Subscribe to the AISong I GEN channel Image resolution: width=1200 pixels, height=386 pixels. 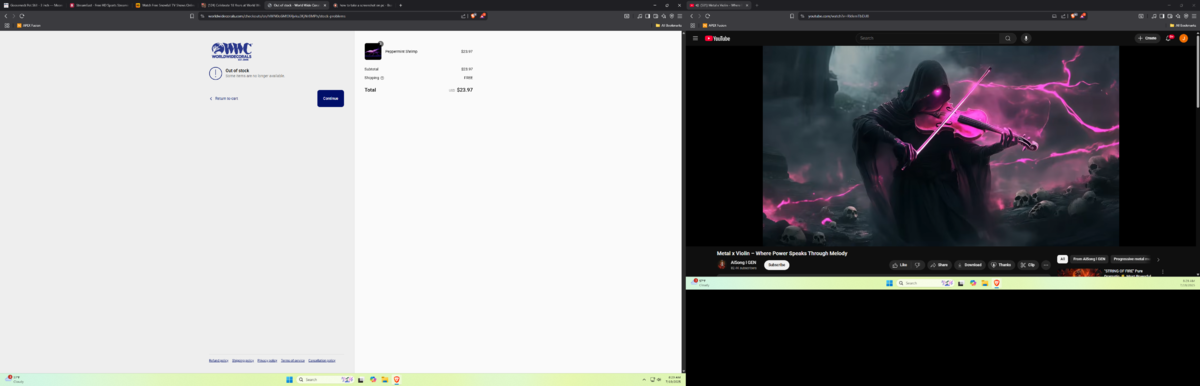(x=776, y=265)
